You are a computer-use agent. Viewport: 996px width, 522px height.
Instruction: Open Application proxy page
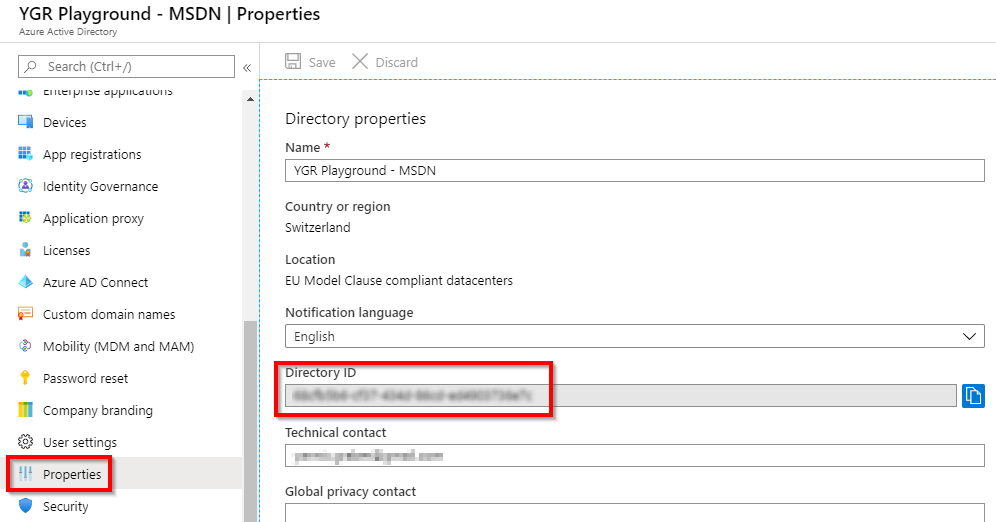tap(93, 218)
